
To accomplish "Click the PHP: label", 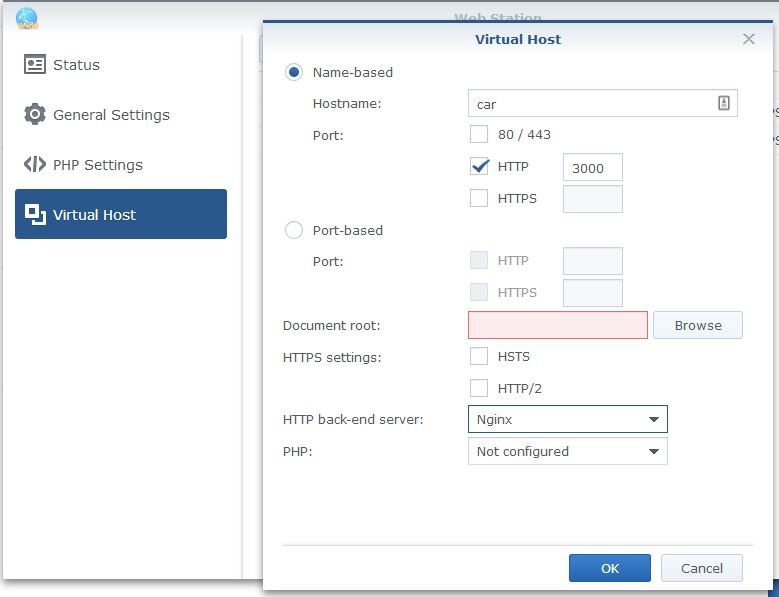I will click(297, 451).
